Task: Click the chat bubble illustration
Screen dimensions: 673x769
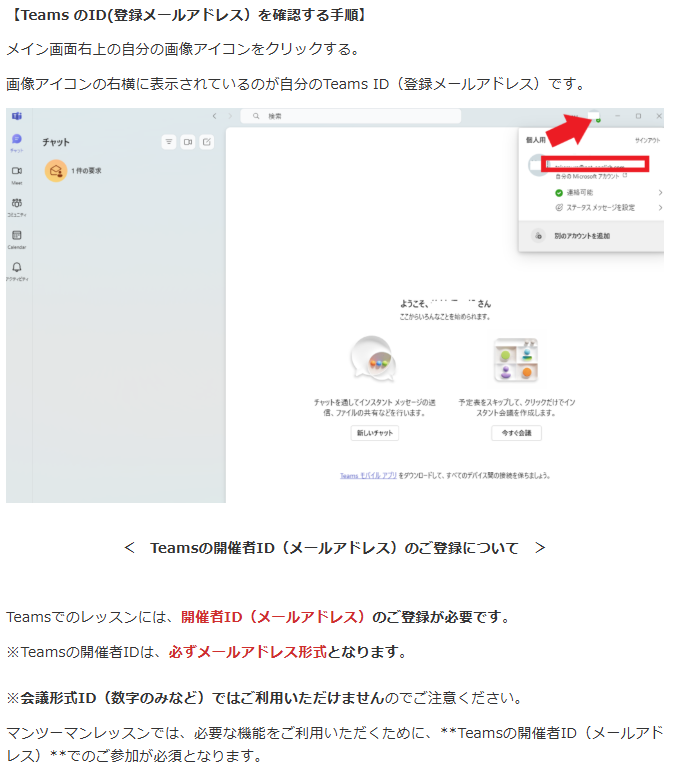Action: pos(374,359)
